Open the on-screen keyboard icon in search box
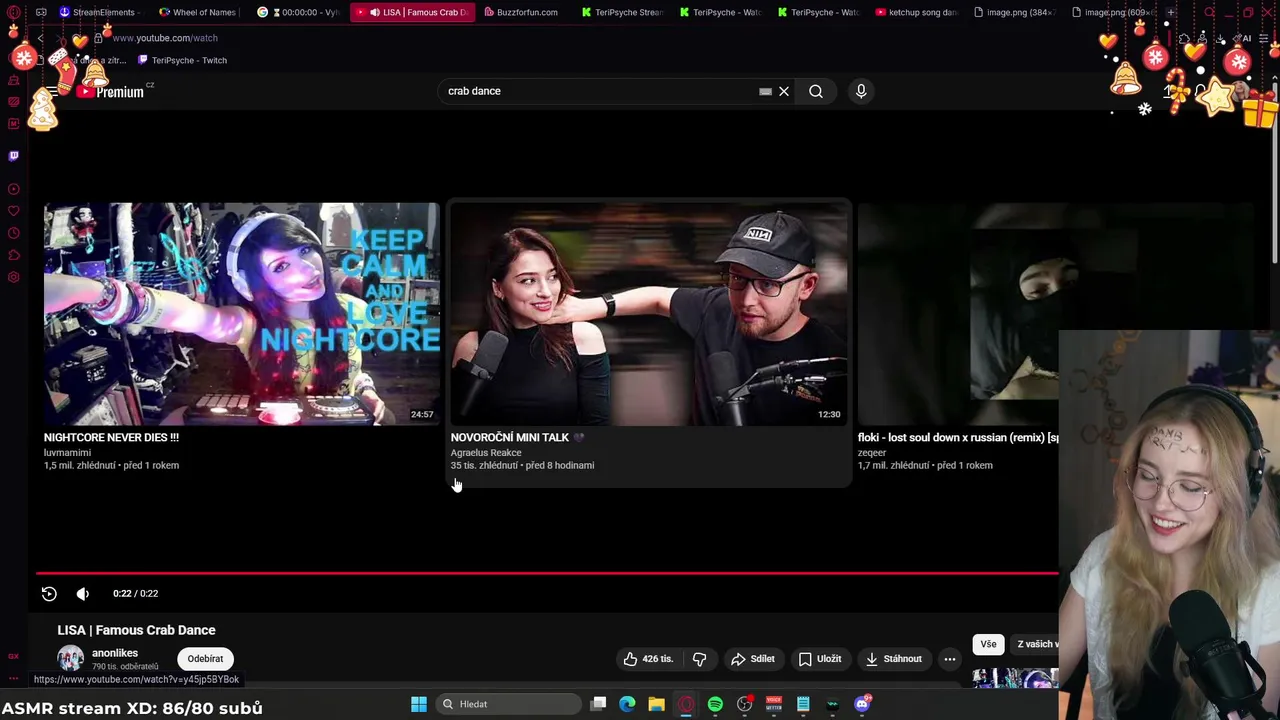 (765, 91)
